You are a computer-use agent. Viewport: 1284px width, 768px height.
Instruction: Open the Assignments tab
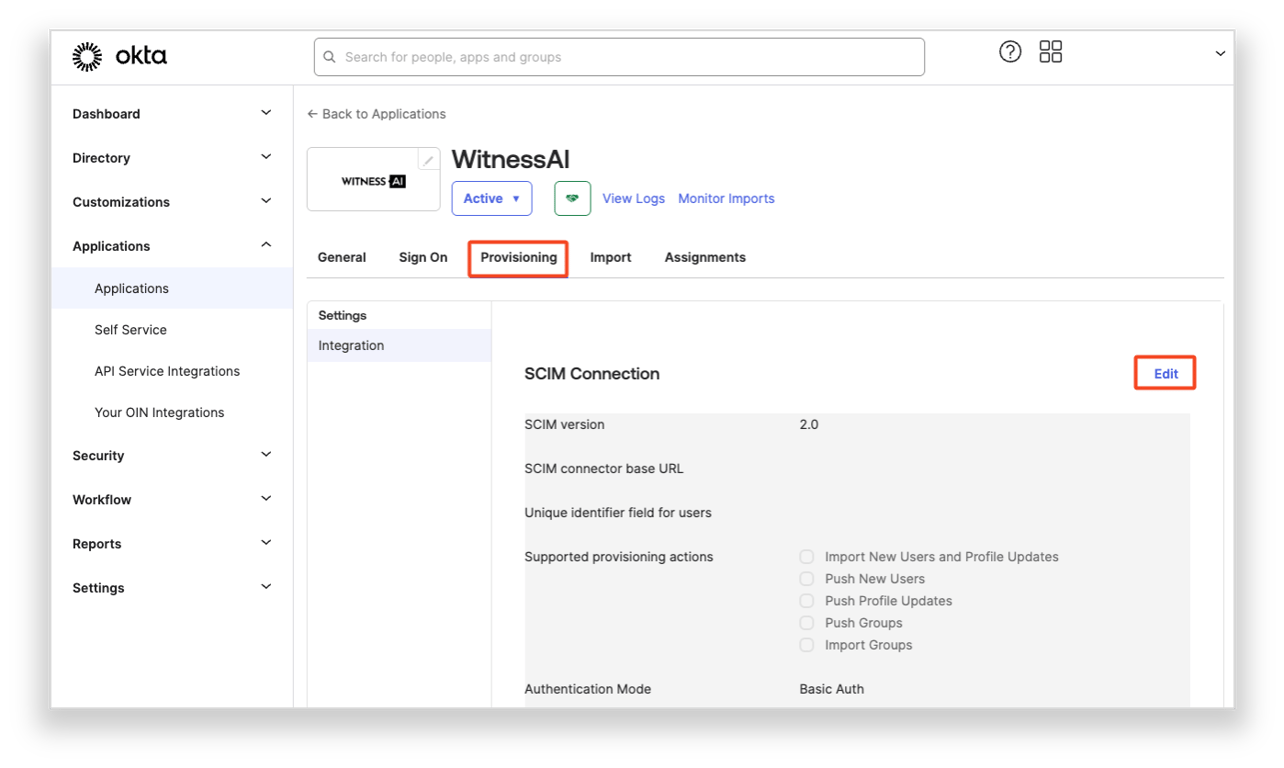[x=705, y=257]
